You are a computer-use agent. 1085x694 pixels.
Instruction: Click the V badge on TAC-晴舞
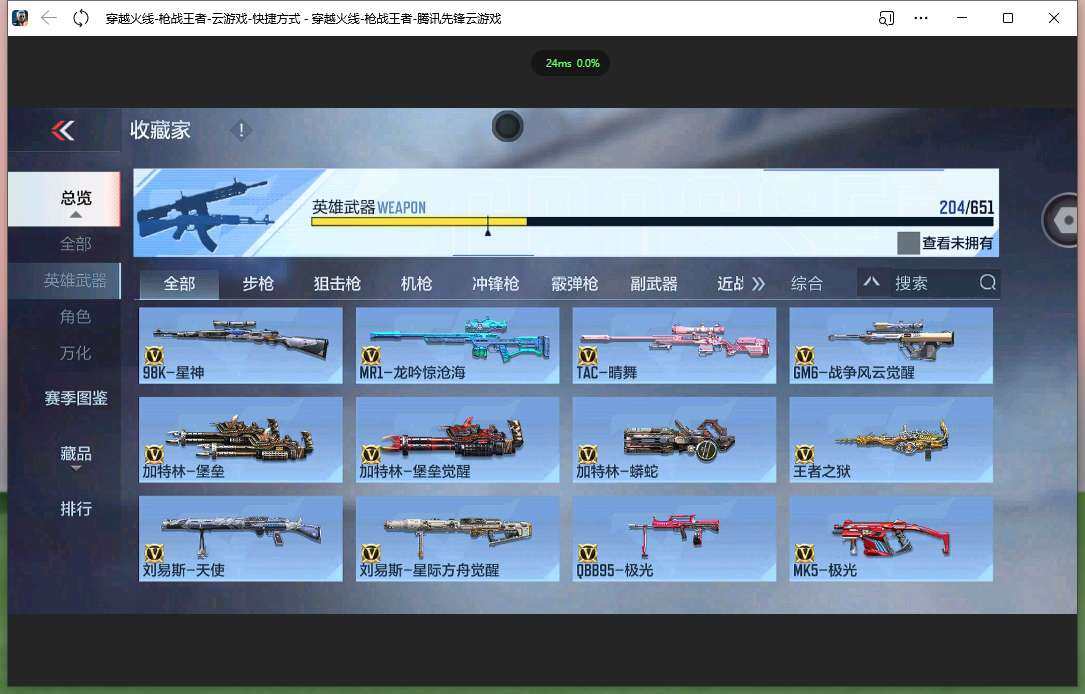coord(587,356)
